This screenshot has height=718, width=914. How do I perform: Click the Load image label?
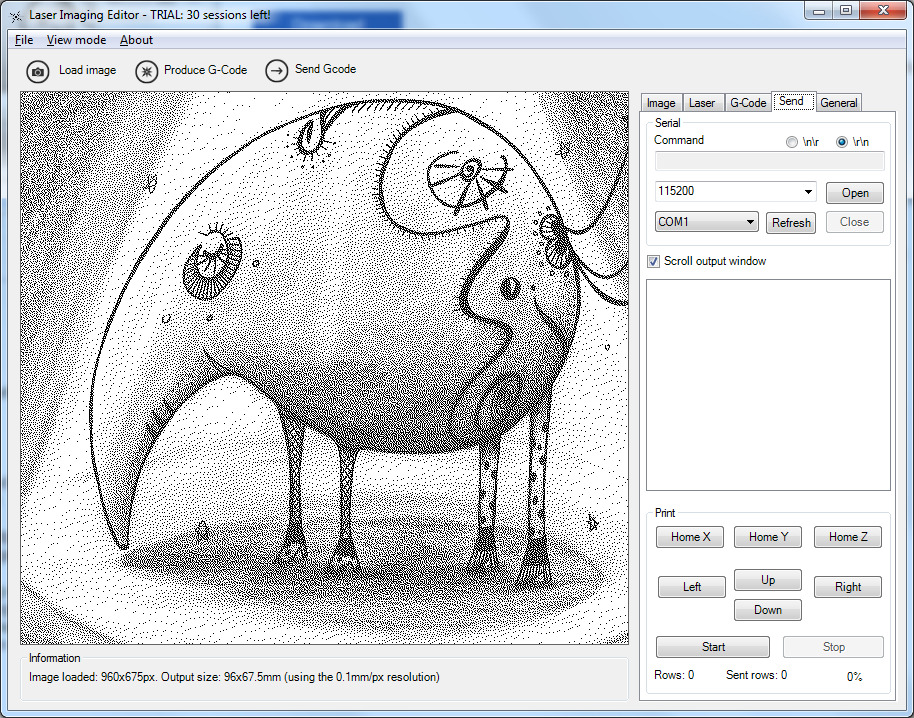tap(87, 70)
